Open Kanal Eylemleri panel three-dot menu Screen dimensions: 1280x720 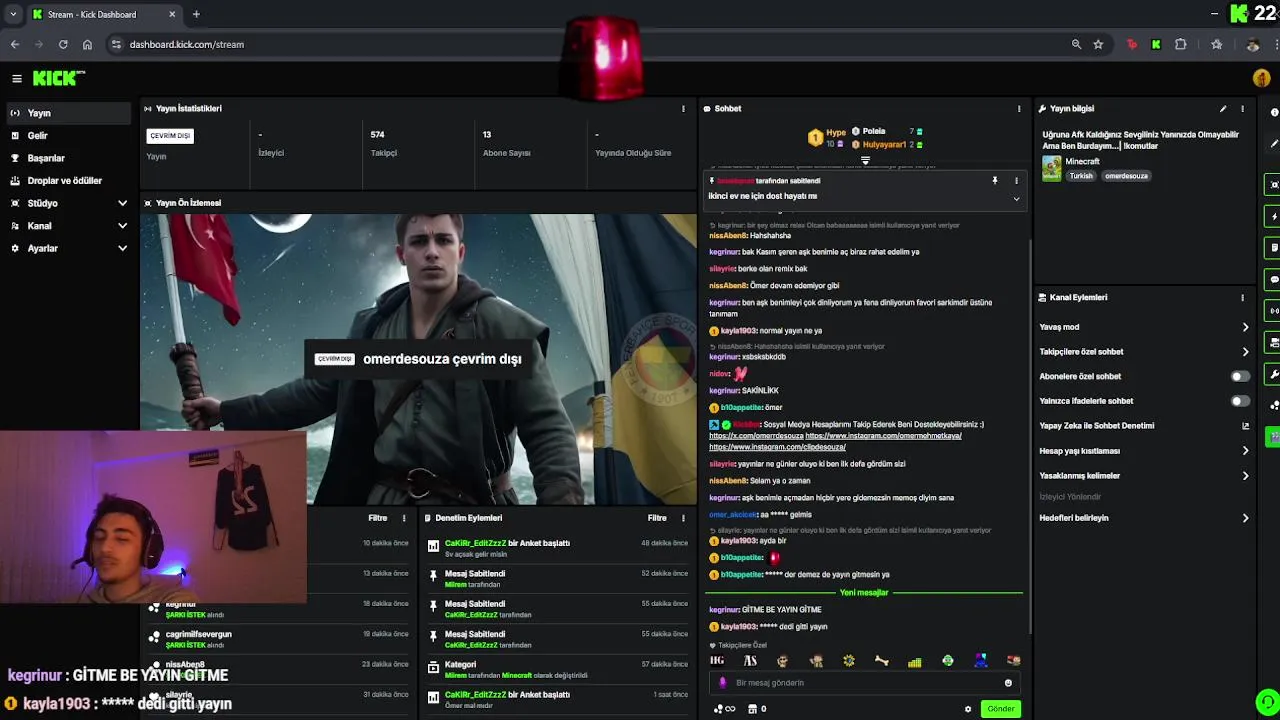(x=1243, y=297)
